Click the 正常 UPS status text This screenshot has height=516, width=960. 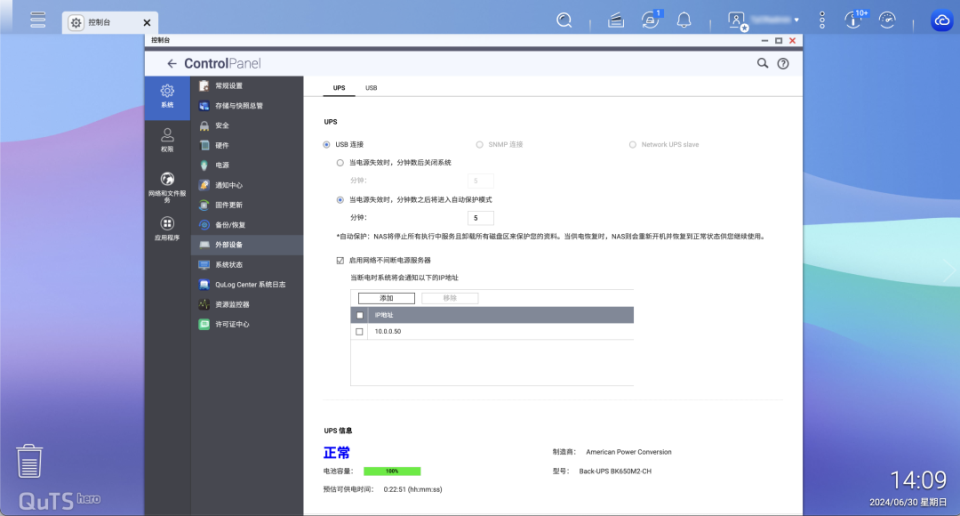click(337, 452)
